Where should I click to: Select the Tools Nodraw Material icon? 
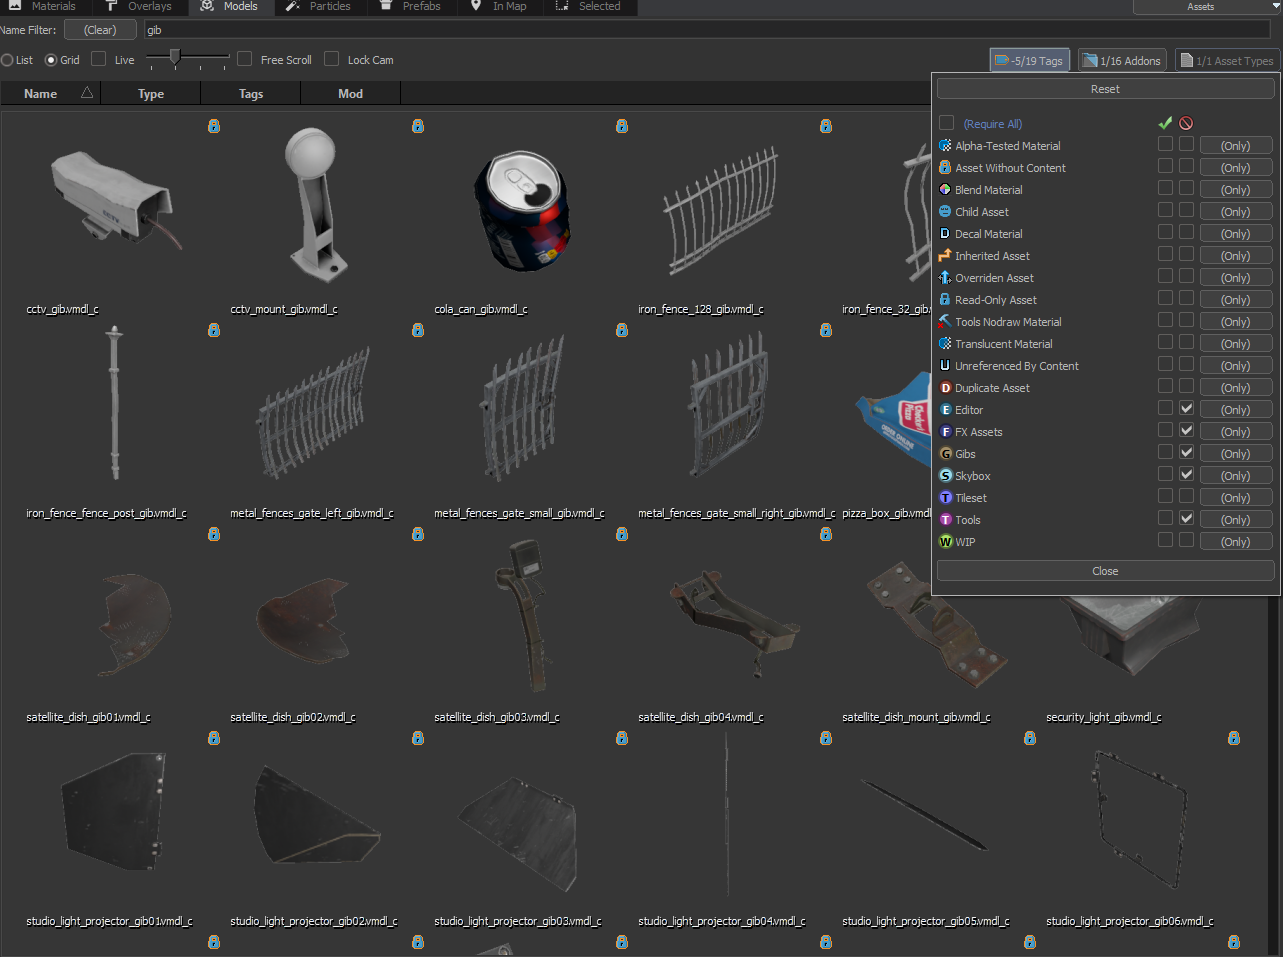coord(944,321)
